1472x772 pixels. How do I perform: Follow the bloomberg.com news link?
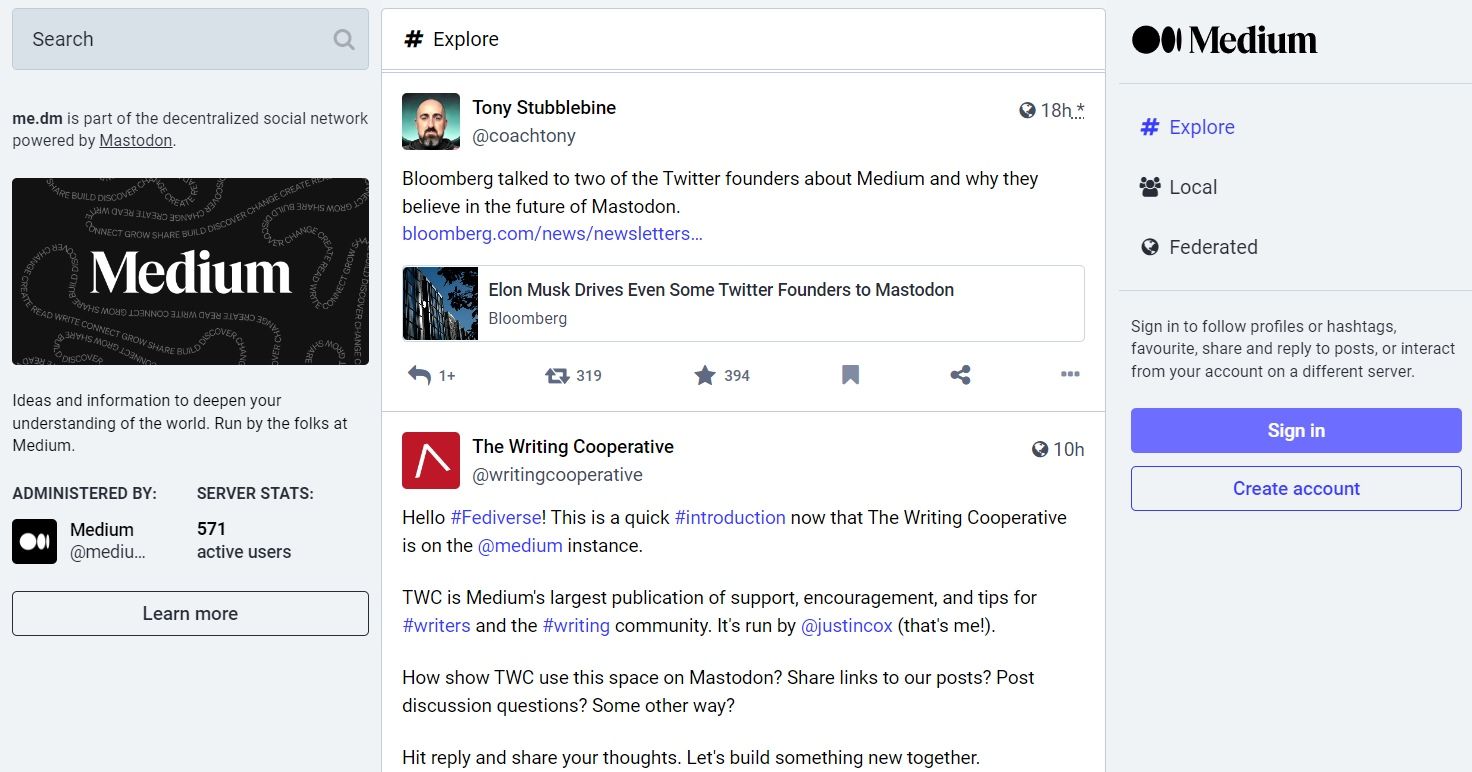coord(552,233)
